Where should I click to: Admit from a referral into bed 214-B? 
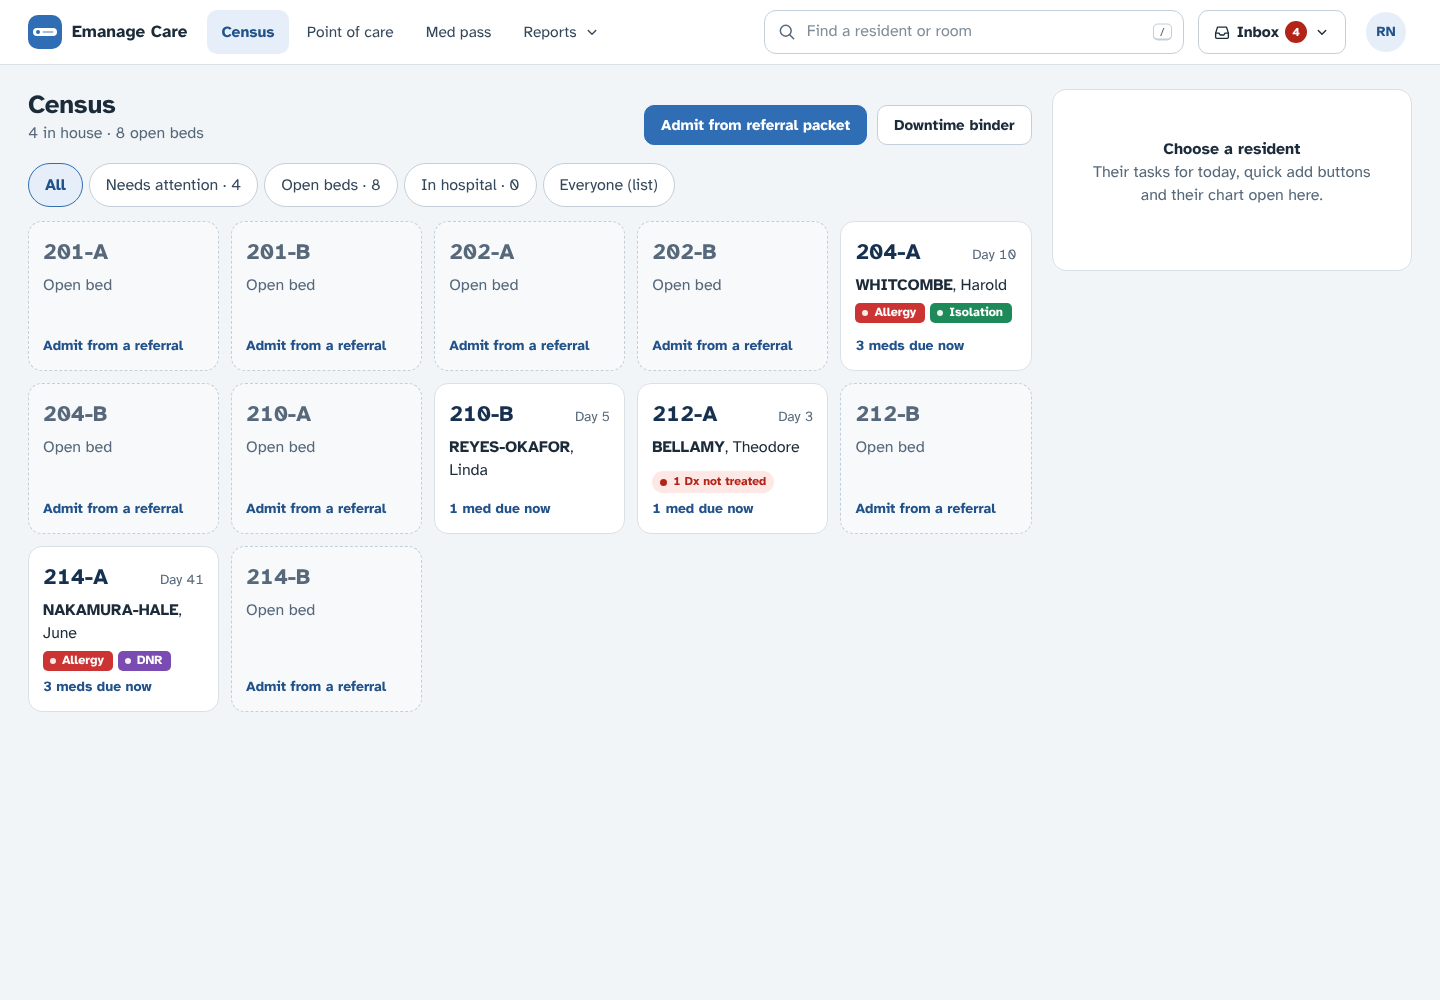pyautogui.click(x=316, y=686)
